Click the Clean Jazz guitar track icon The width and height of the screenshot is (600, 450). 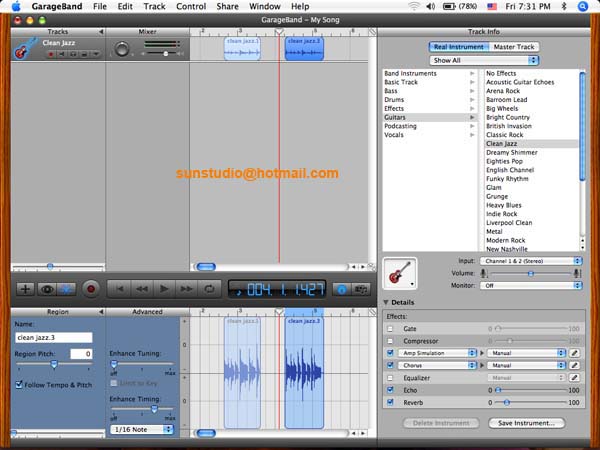pyautogui.click(x=26, y=49)
